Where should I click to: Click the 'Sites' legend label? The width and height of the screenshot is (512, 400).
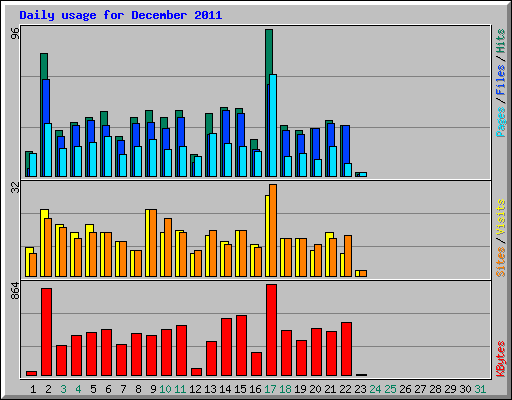500,262
